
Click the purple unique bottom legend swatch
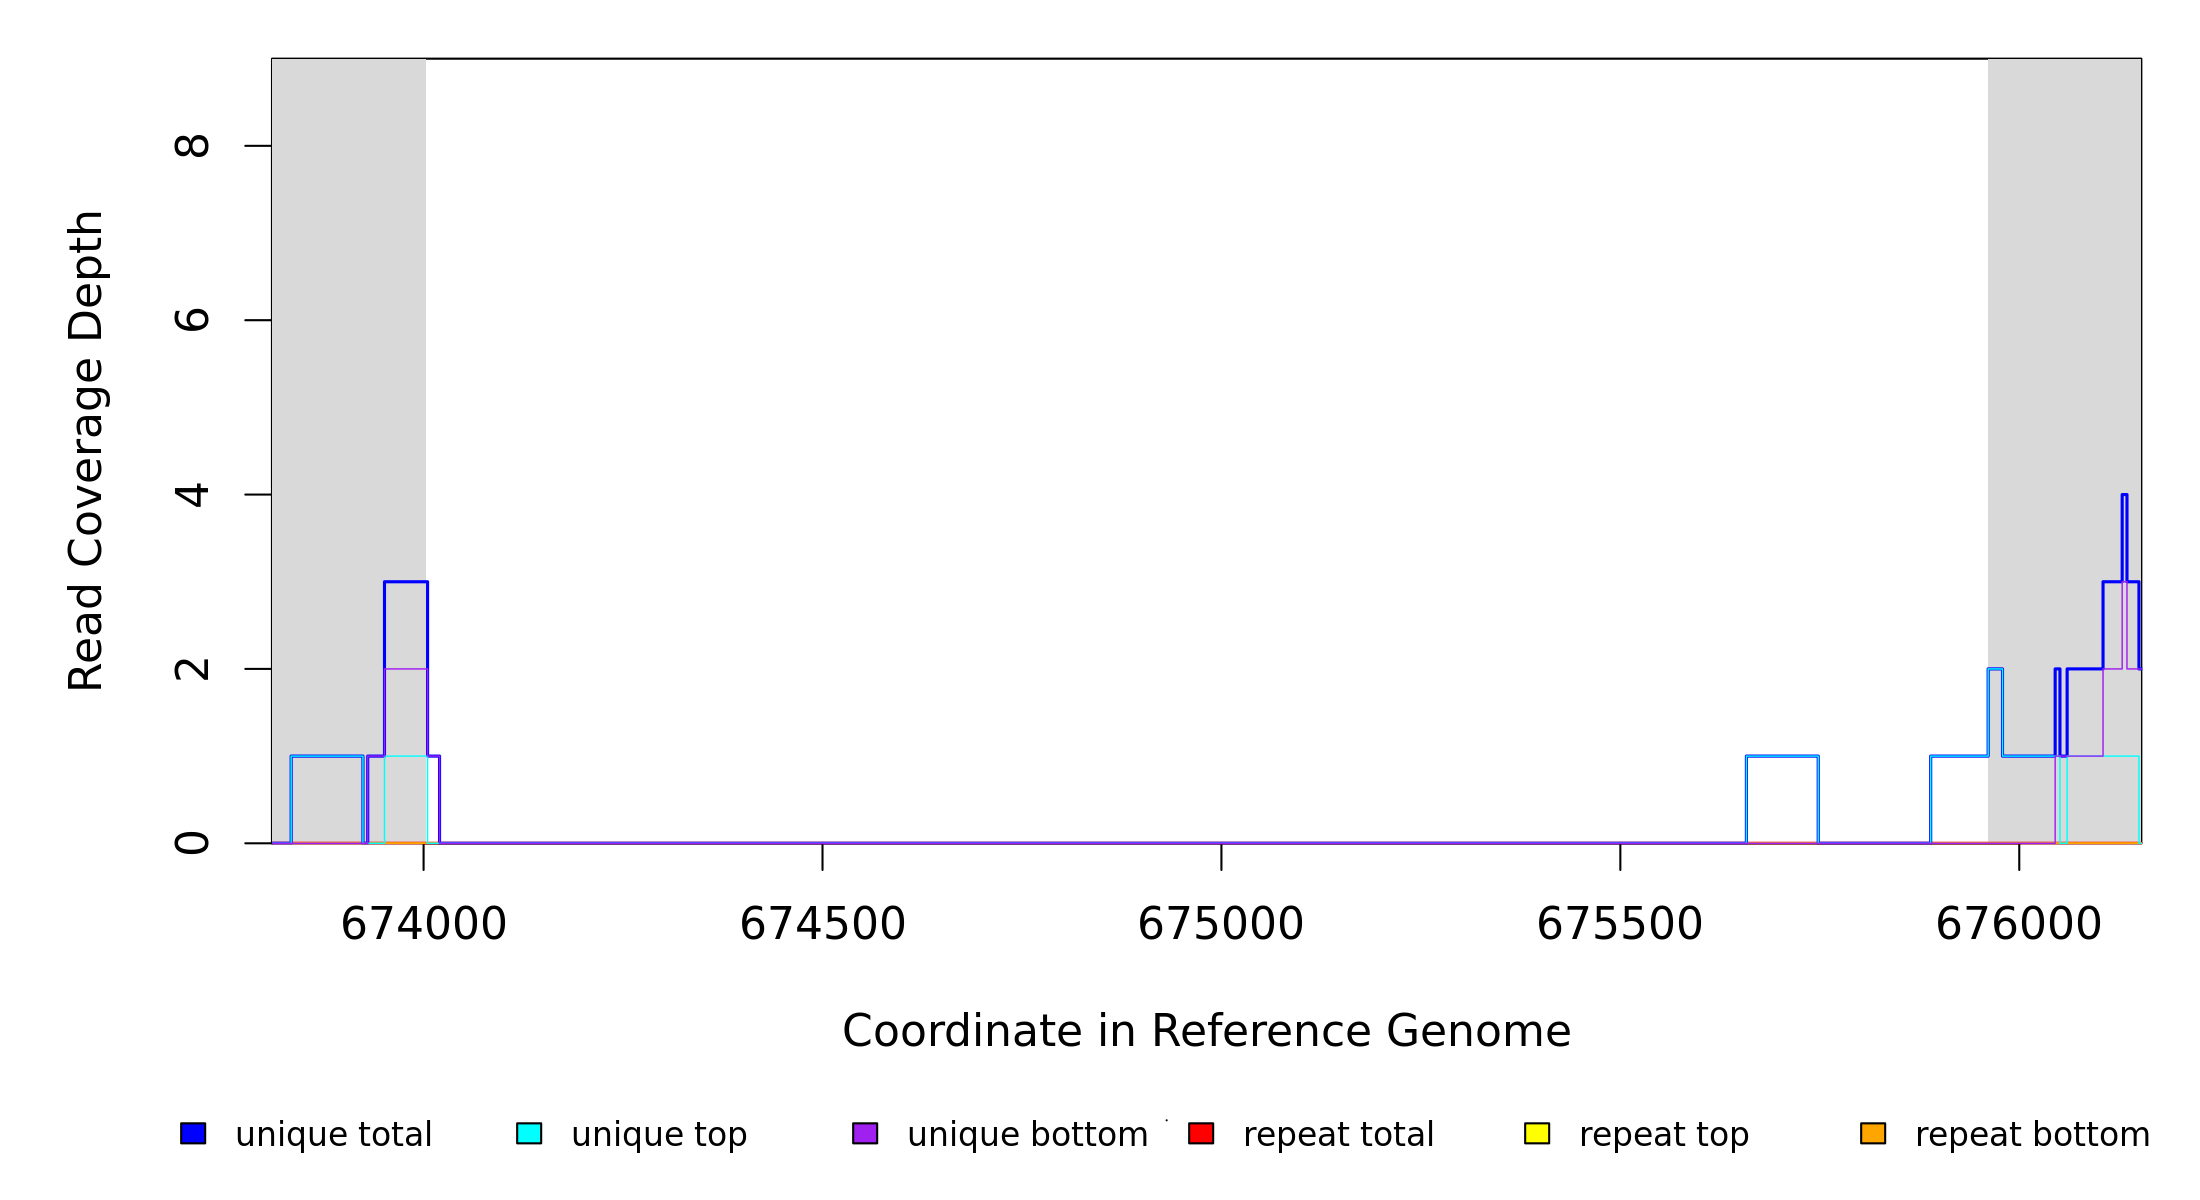865,1133
